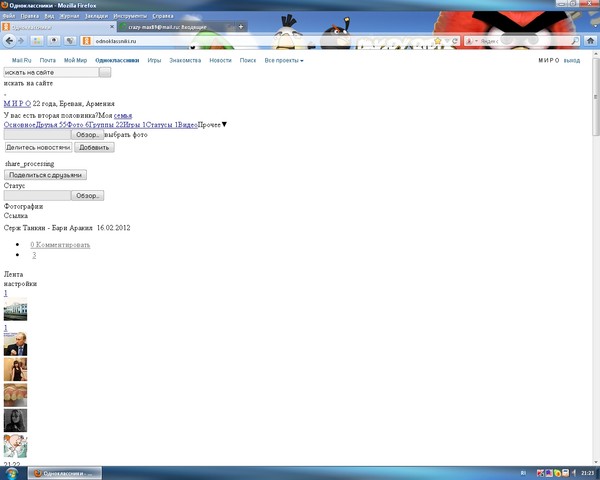Viewport: 600px width, 480px height.
Task: Click the 0 Комментировать link
Action: point(60,245)
